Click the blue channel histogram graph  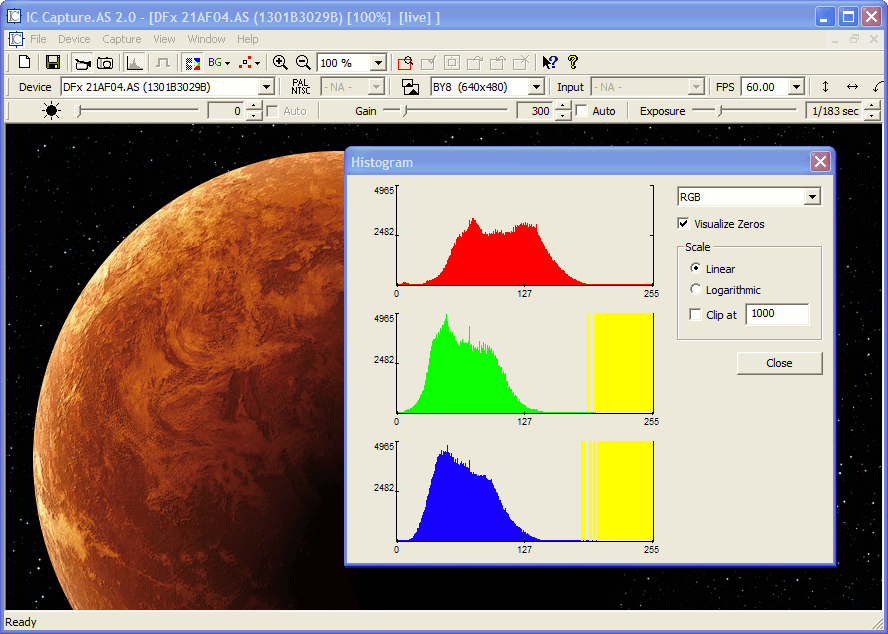pos(525,491)
